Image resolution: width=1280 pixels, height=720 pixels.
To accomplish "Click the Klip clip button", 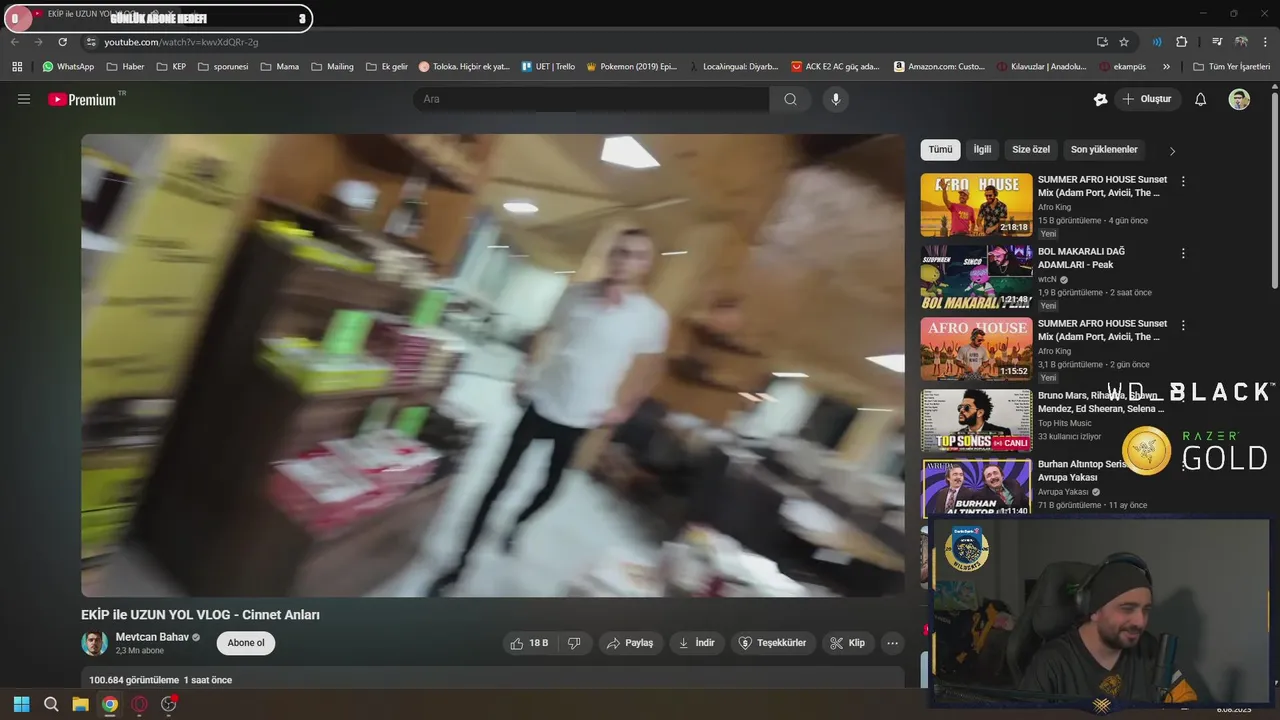I will pos(848,643).
